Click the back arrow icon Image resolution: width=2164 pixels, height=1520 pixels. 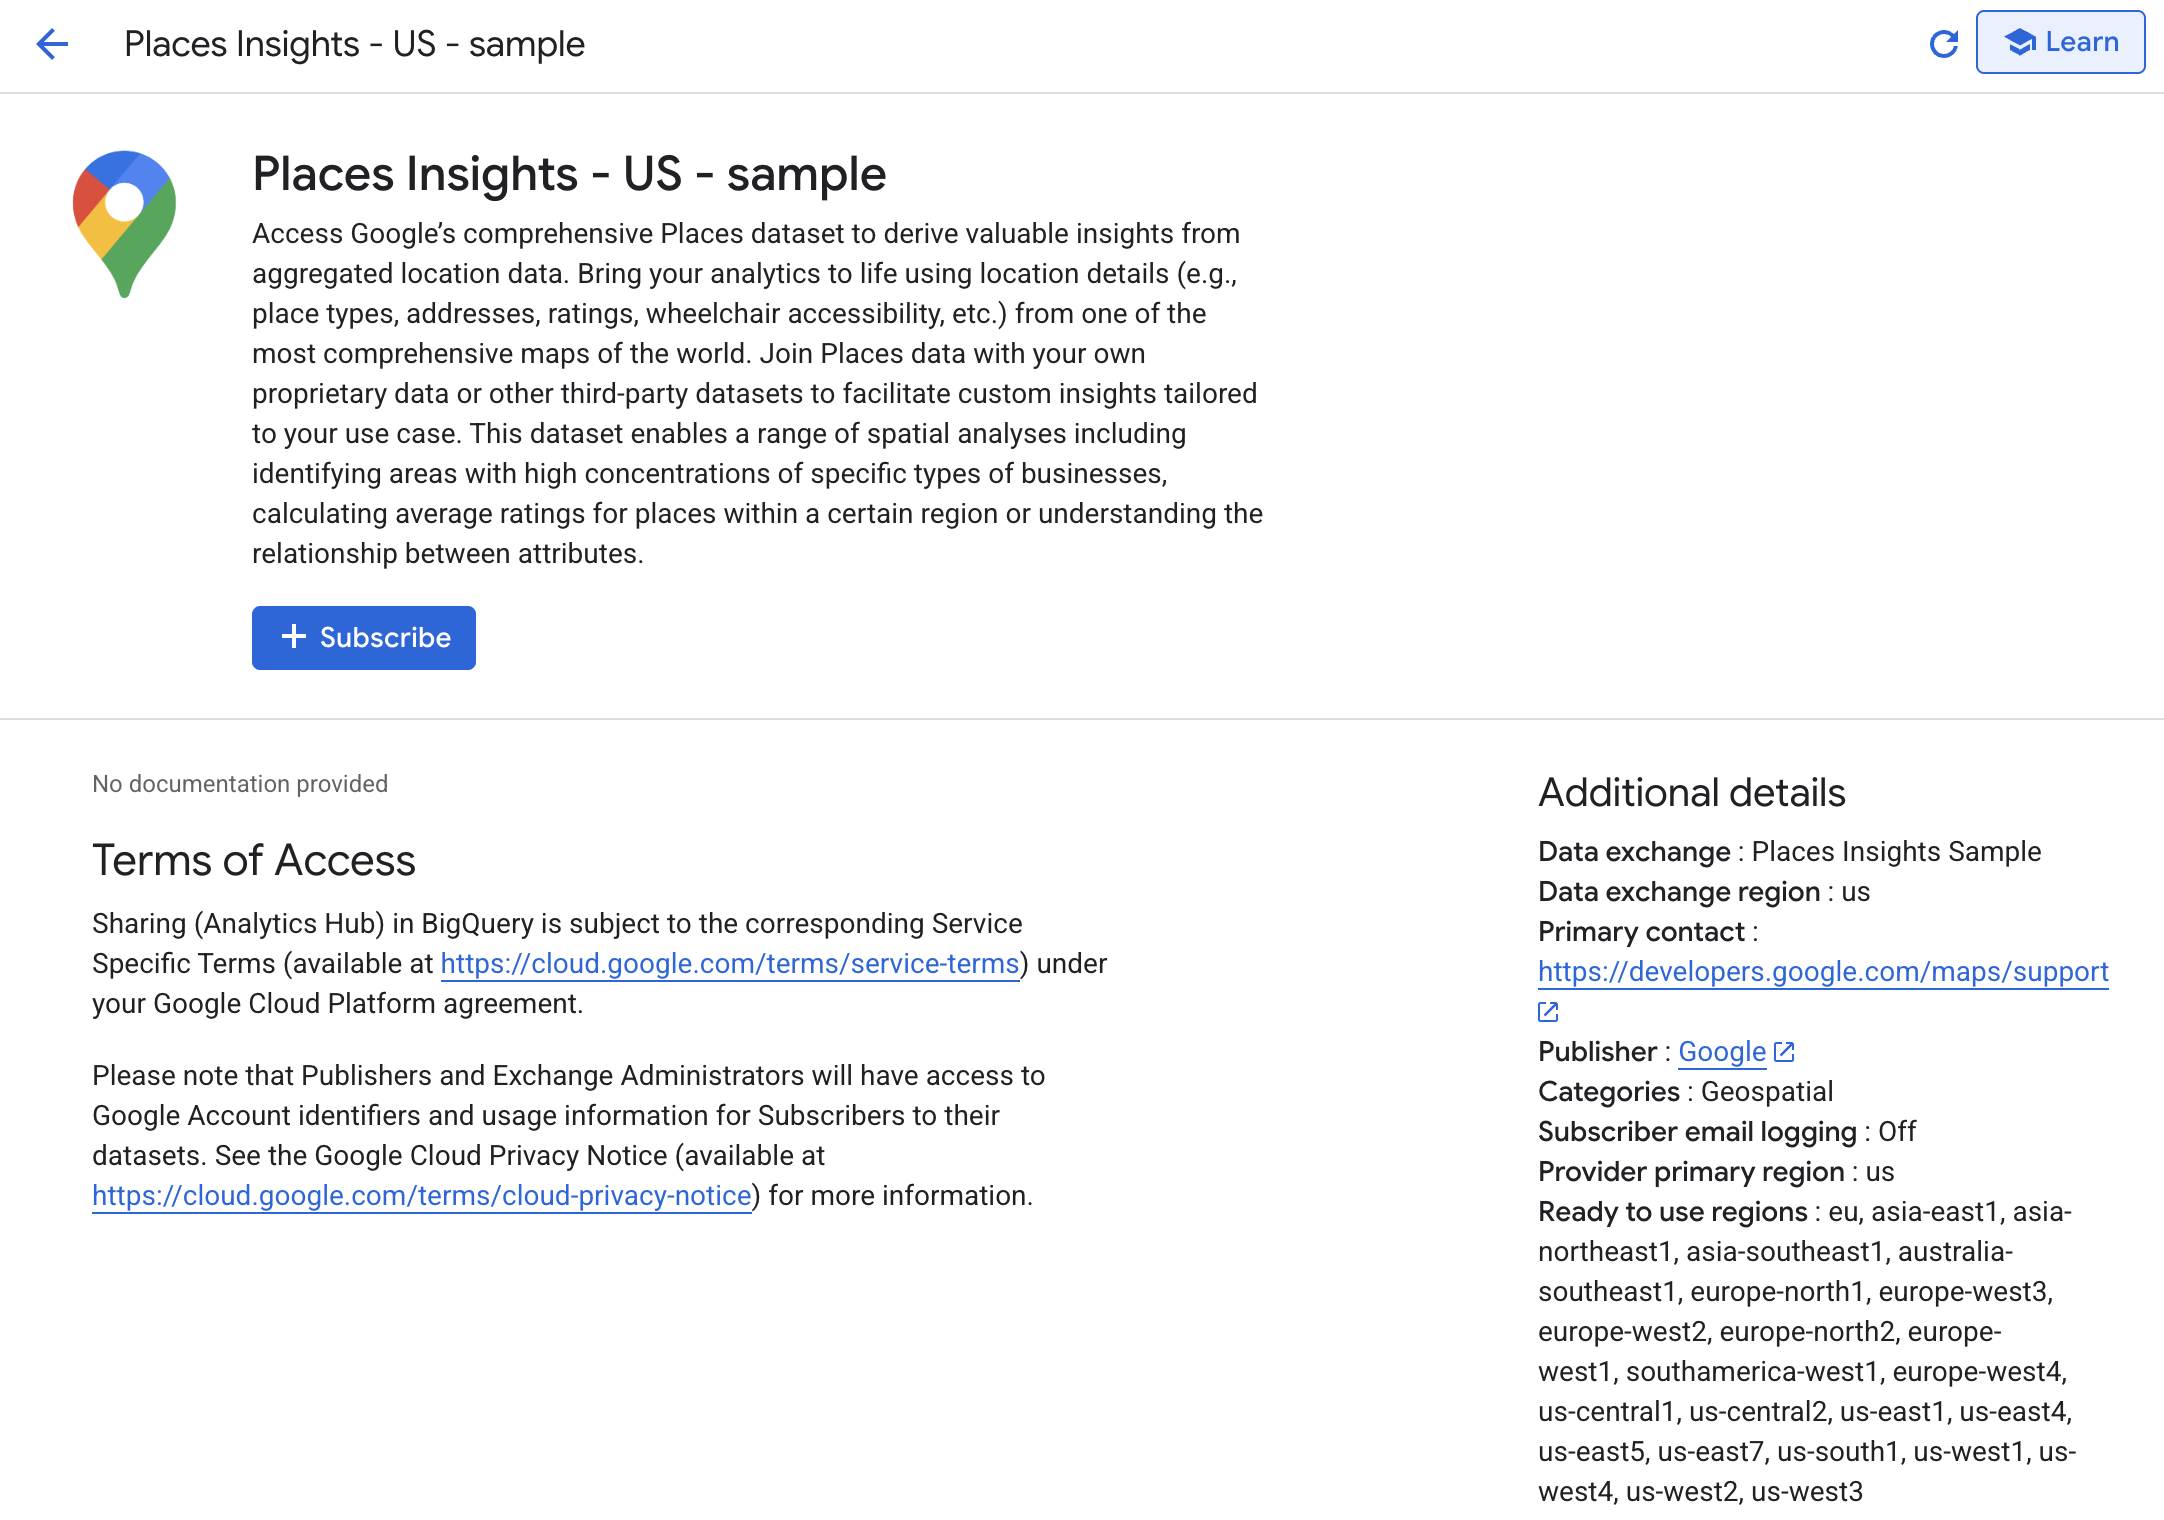click(52, 44)
